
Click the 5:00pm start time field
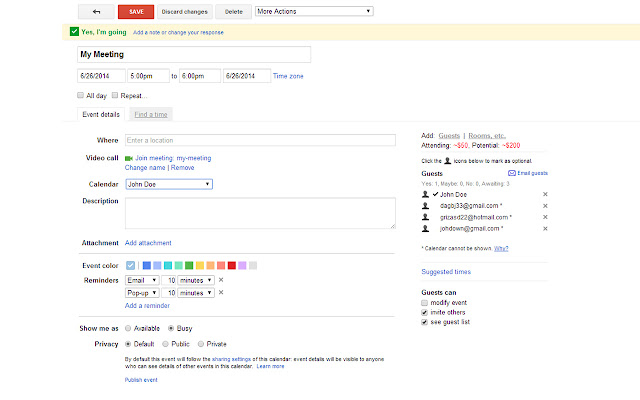point(149,76)
